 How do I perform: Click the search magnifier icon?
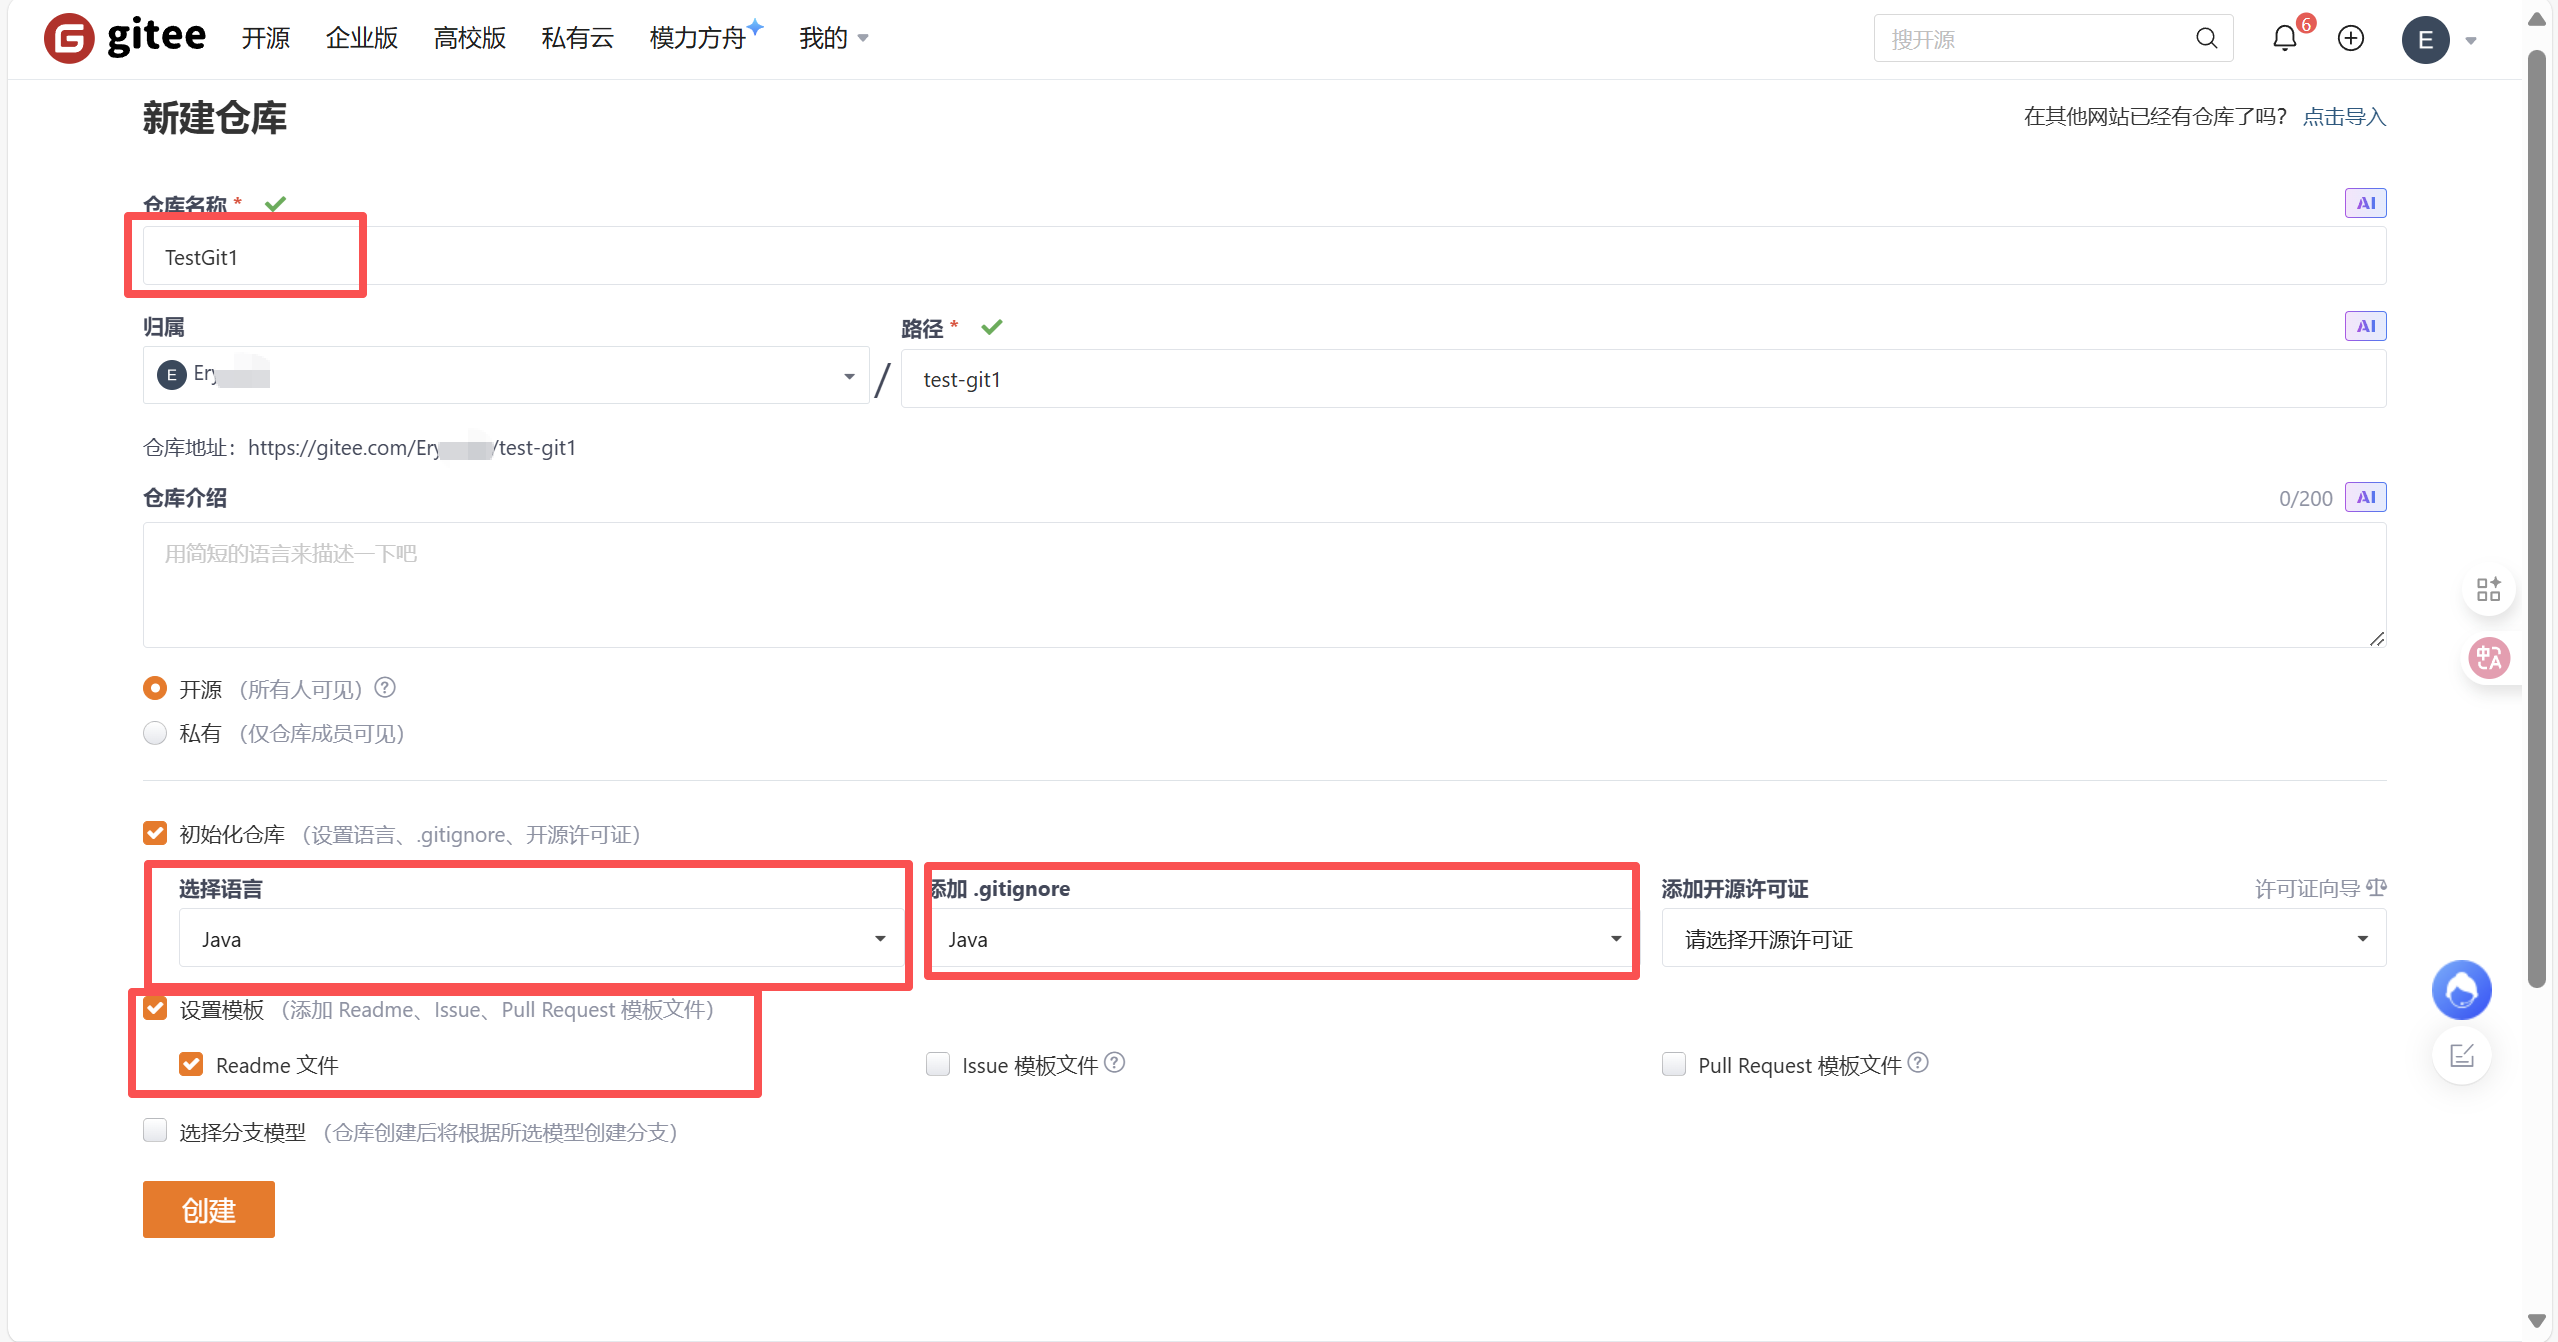pyautogui.click(x=2206, y=39)
